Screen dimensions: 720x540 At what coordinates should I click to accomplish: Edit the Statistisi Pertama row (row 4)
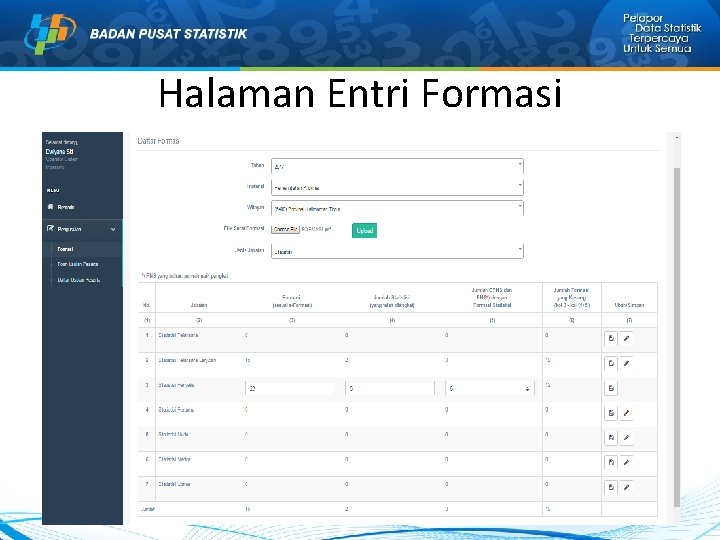click(626, 413)
